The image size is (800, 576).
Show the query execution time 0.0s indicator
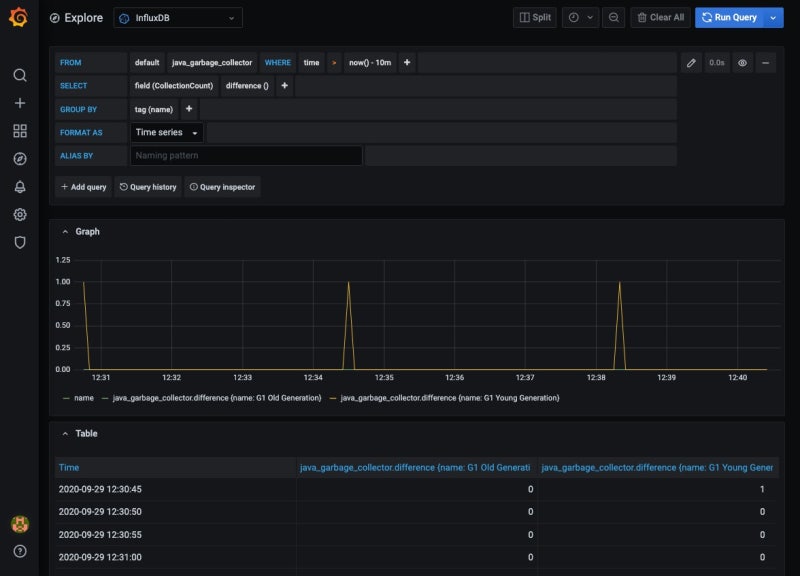[716, 62]
